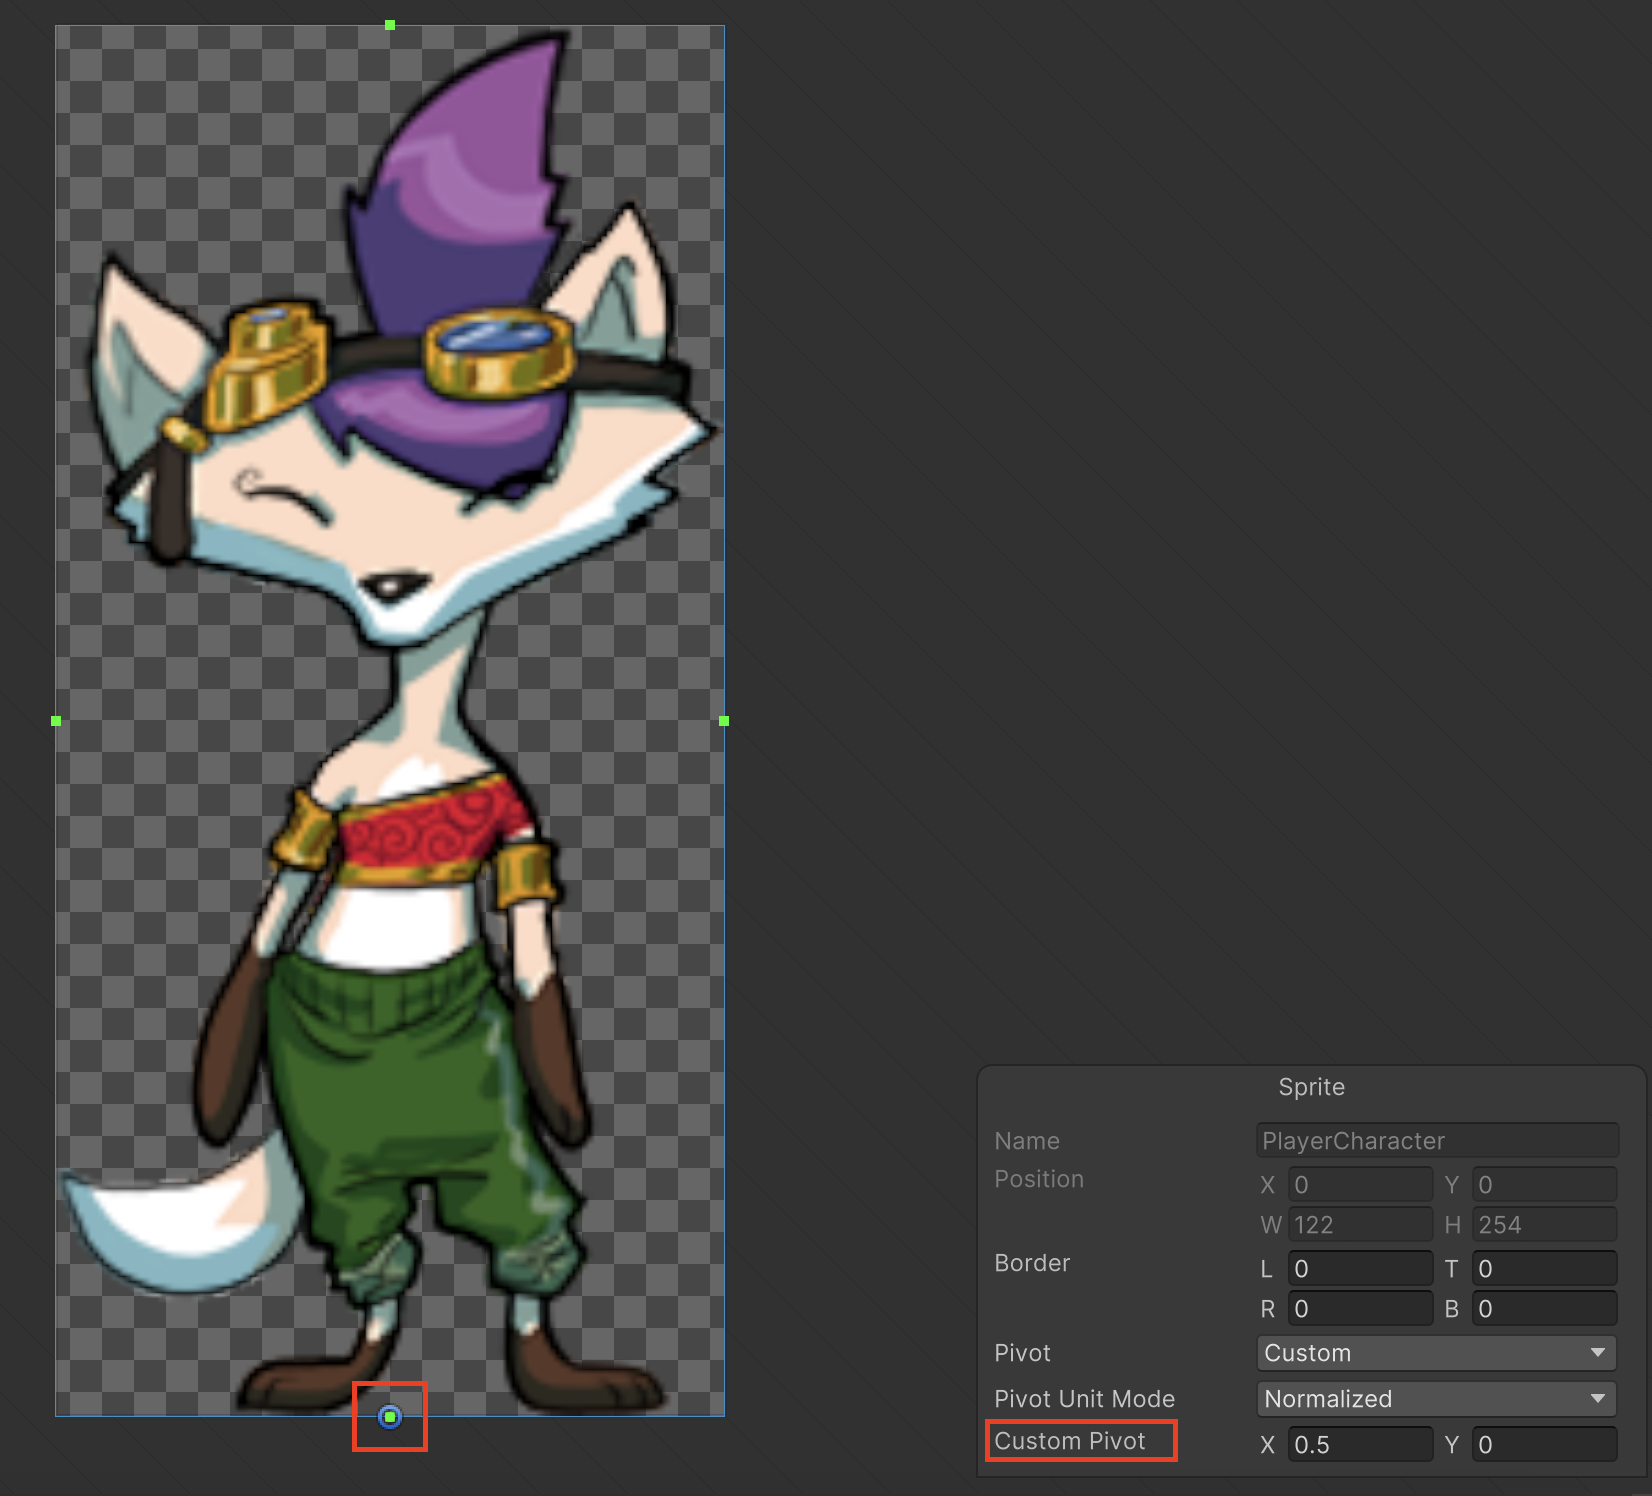
Task: Click the Sprite panel title
Action: click(x=1311, y=1087)
